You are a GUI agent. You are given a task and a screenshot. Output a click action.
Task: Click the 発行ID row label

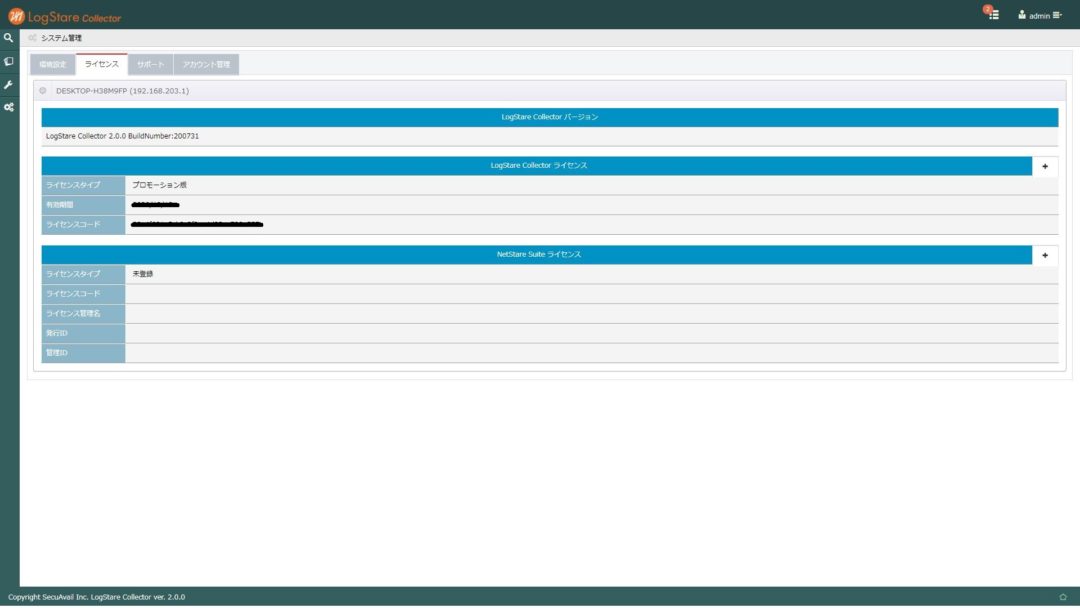click(83, 333)
